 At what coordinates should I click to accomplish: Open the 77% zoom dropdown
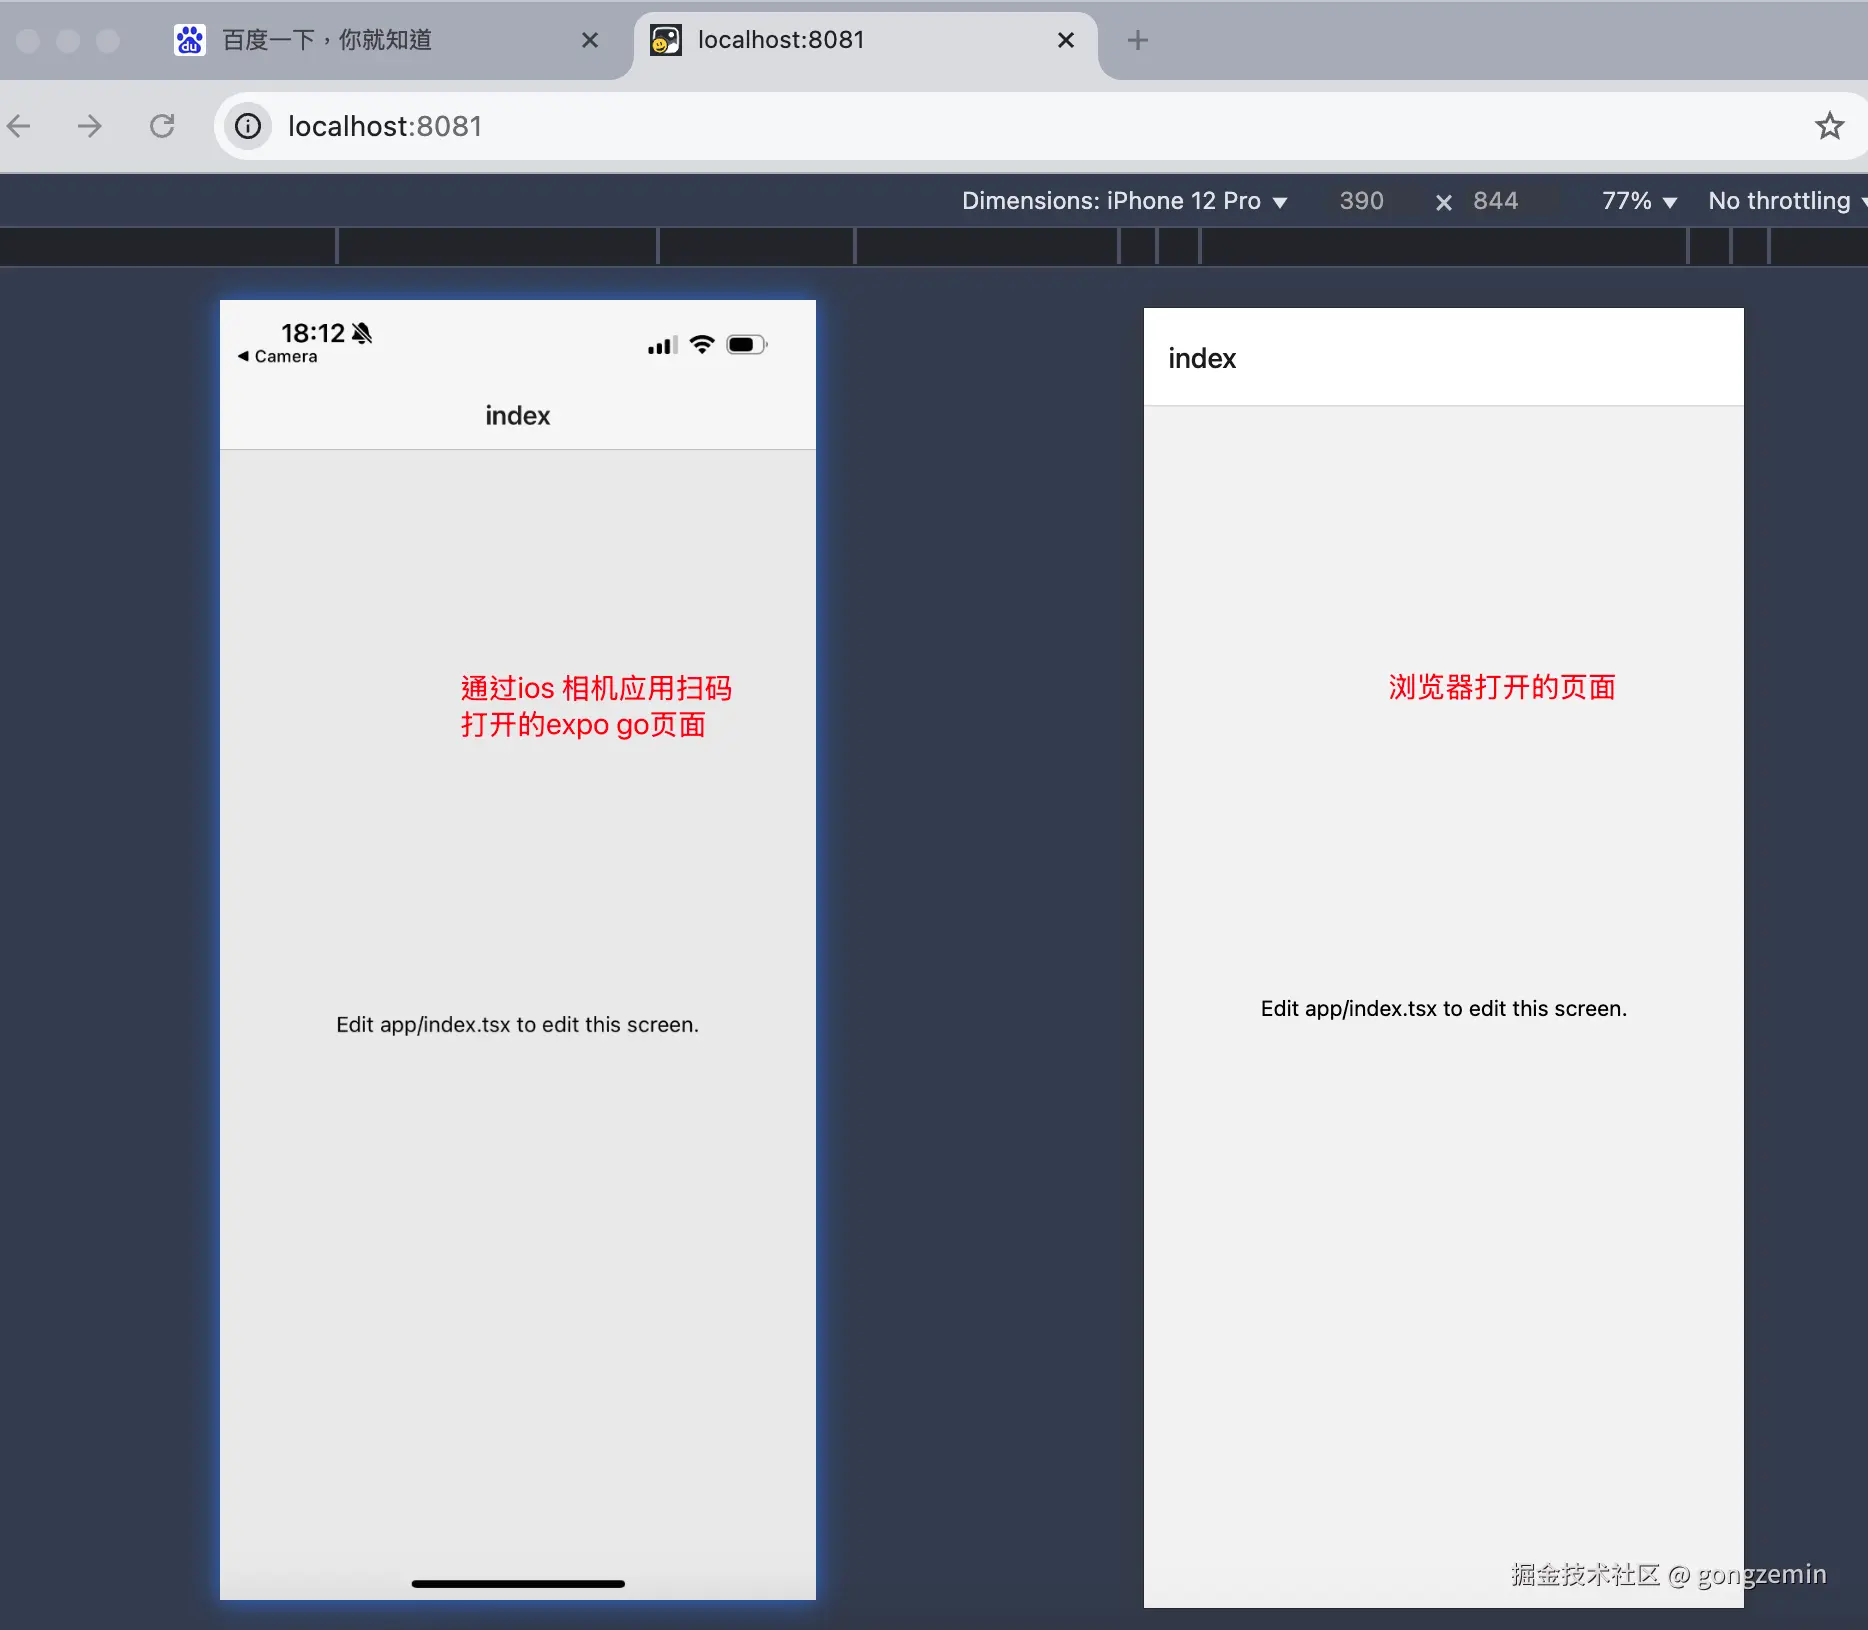tap(1639, 201)
